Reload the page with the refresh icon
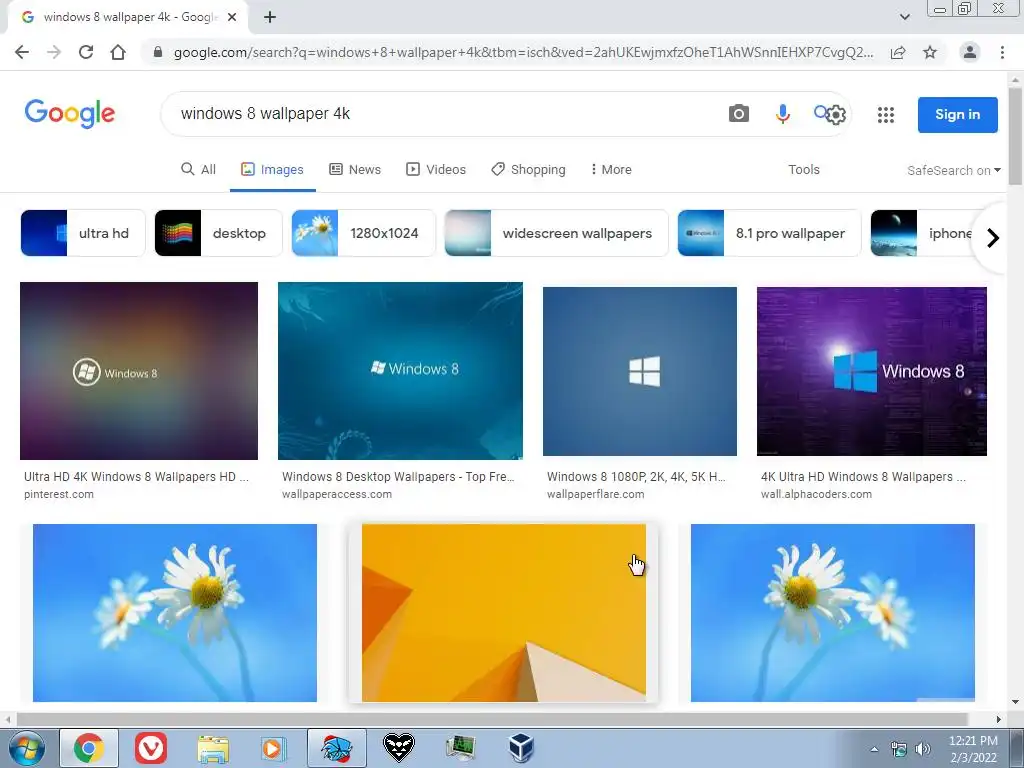 point(86,52)
